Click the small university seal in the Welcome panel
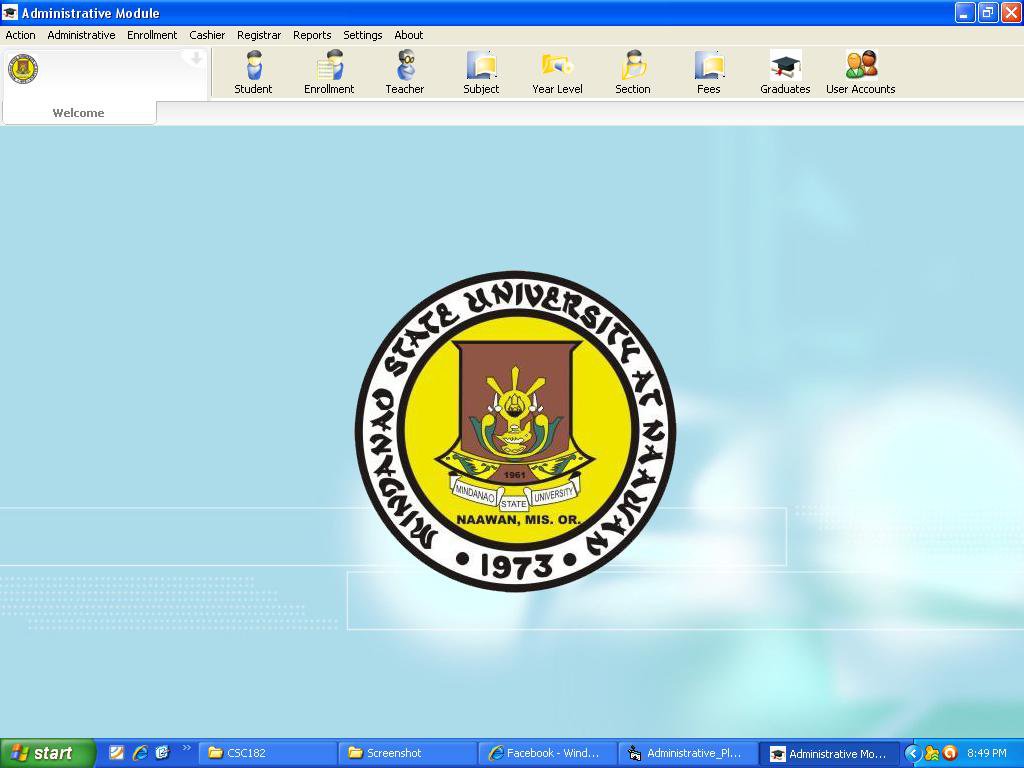 point(23,69)
